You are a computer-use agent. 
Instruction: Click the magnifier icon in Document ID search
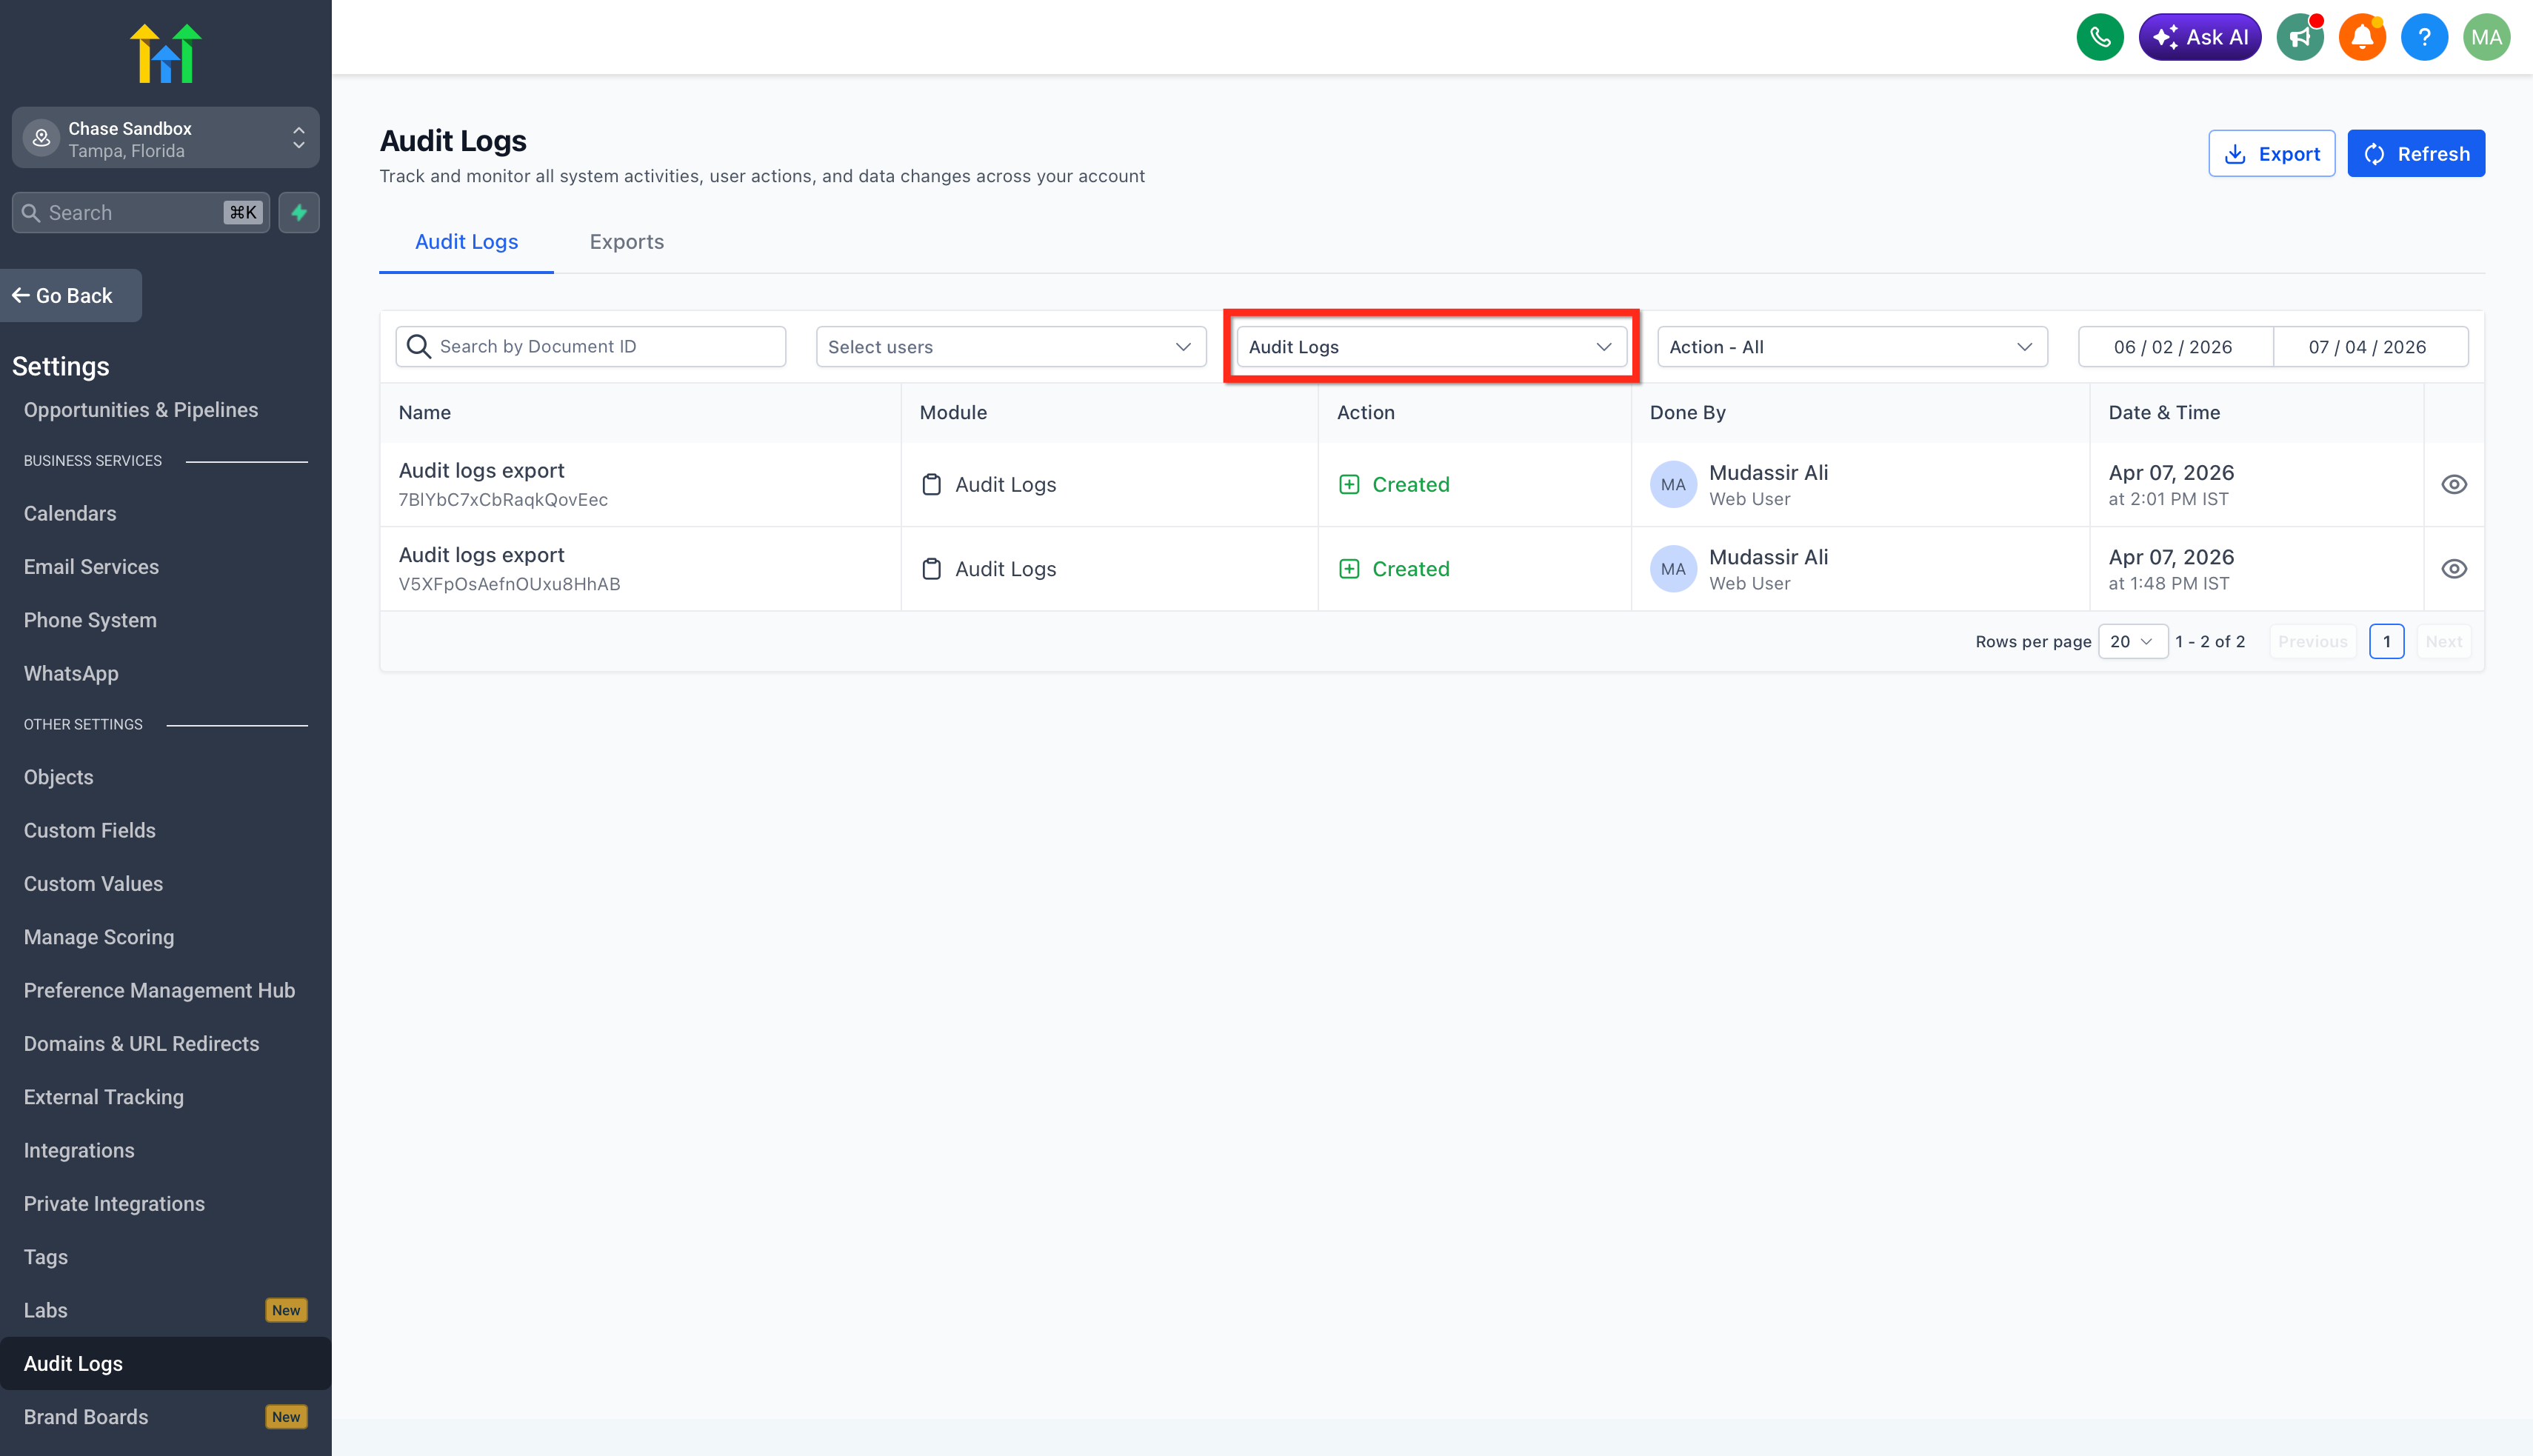[419, 347]
